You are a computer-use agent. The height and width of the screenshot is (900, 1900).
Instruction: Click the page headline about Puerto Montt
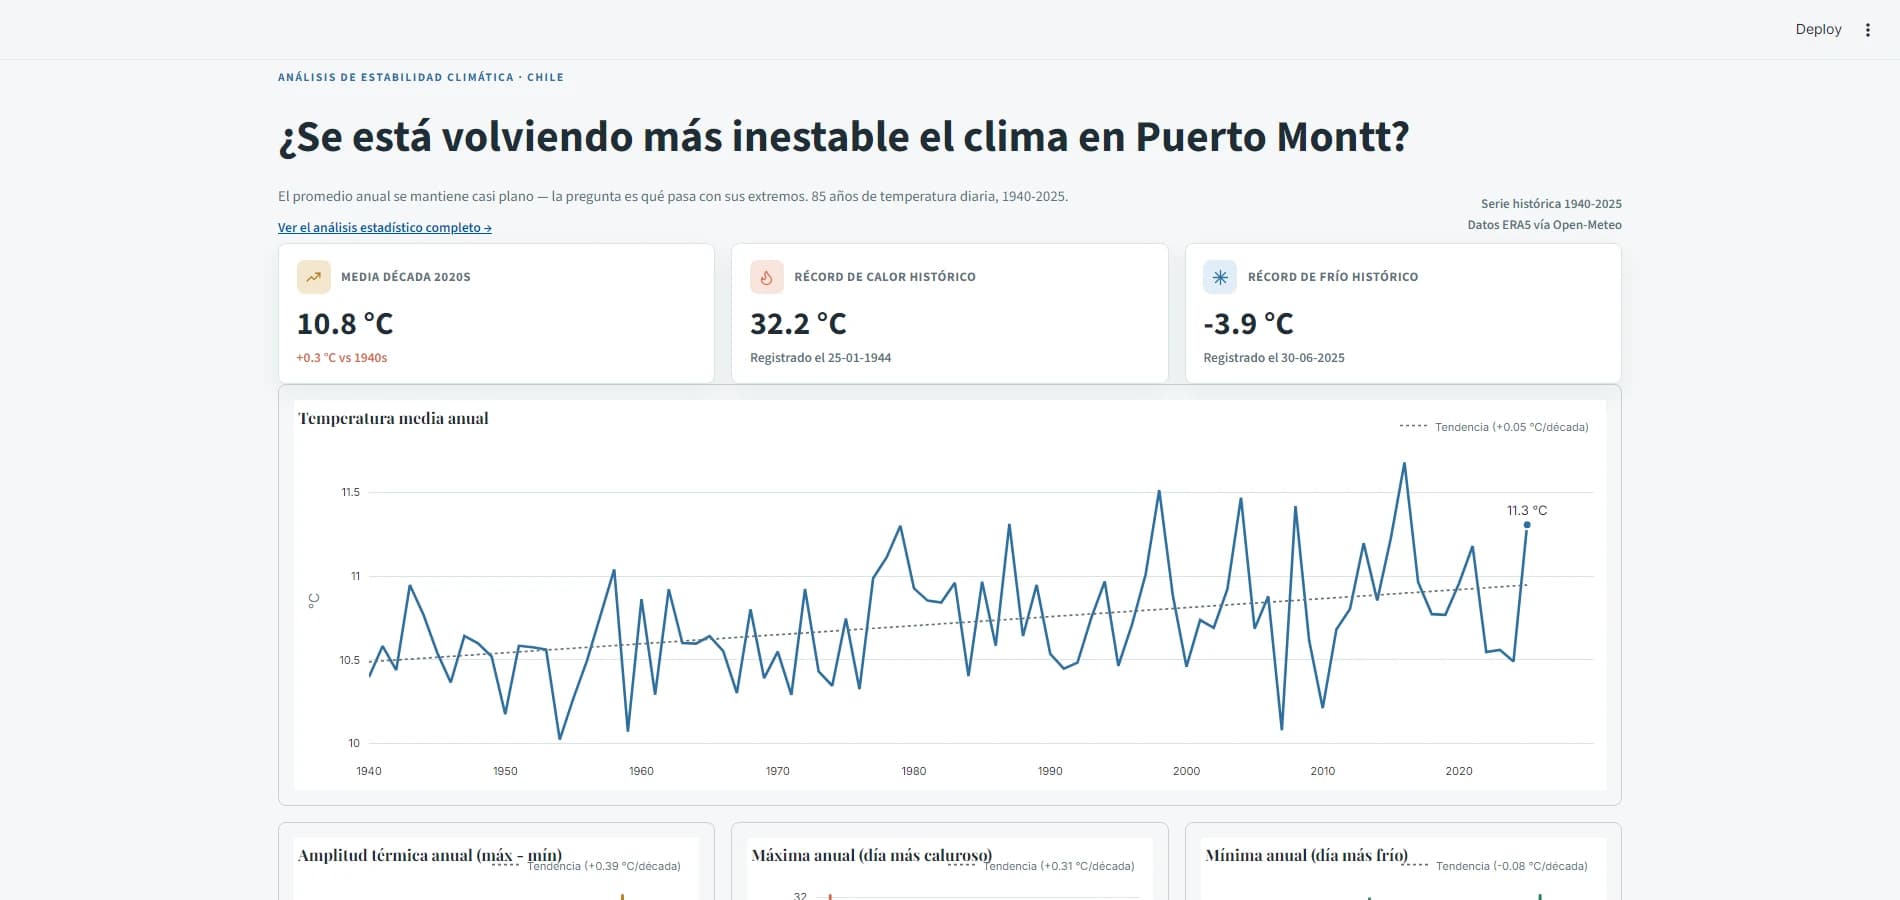(844, 137)
